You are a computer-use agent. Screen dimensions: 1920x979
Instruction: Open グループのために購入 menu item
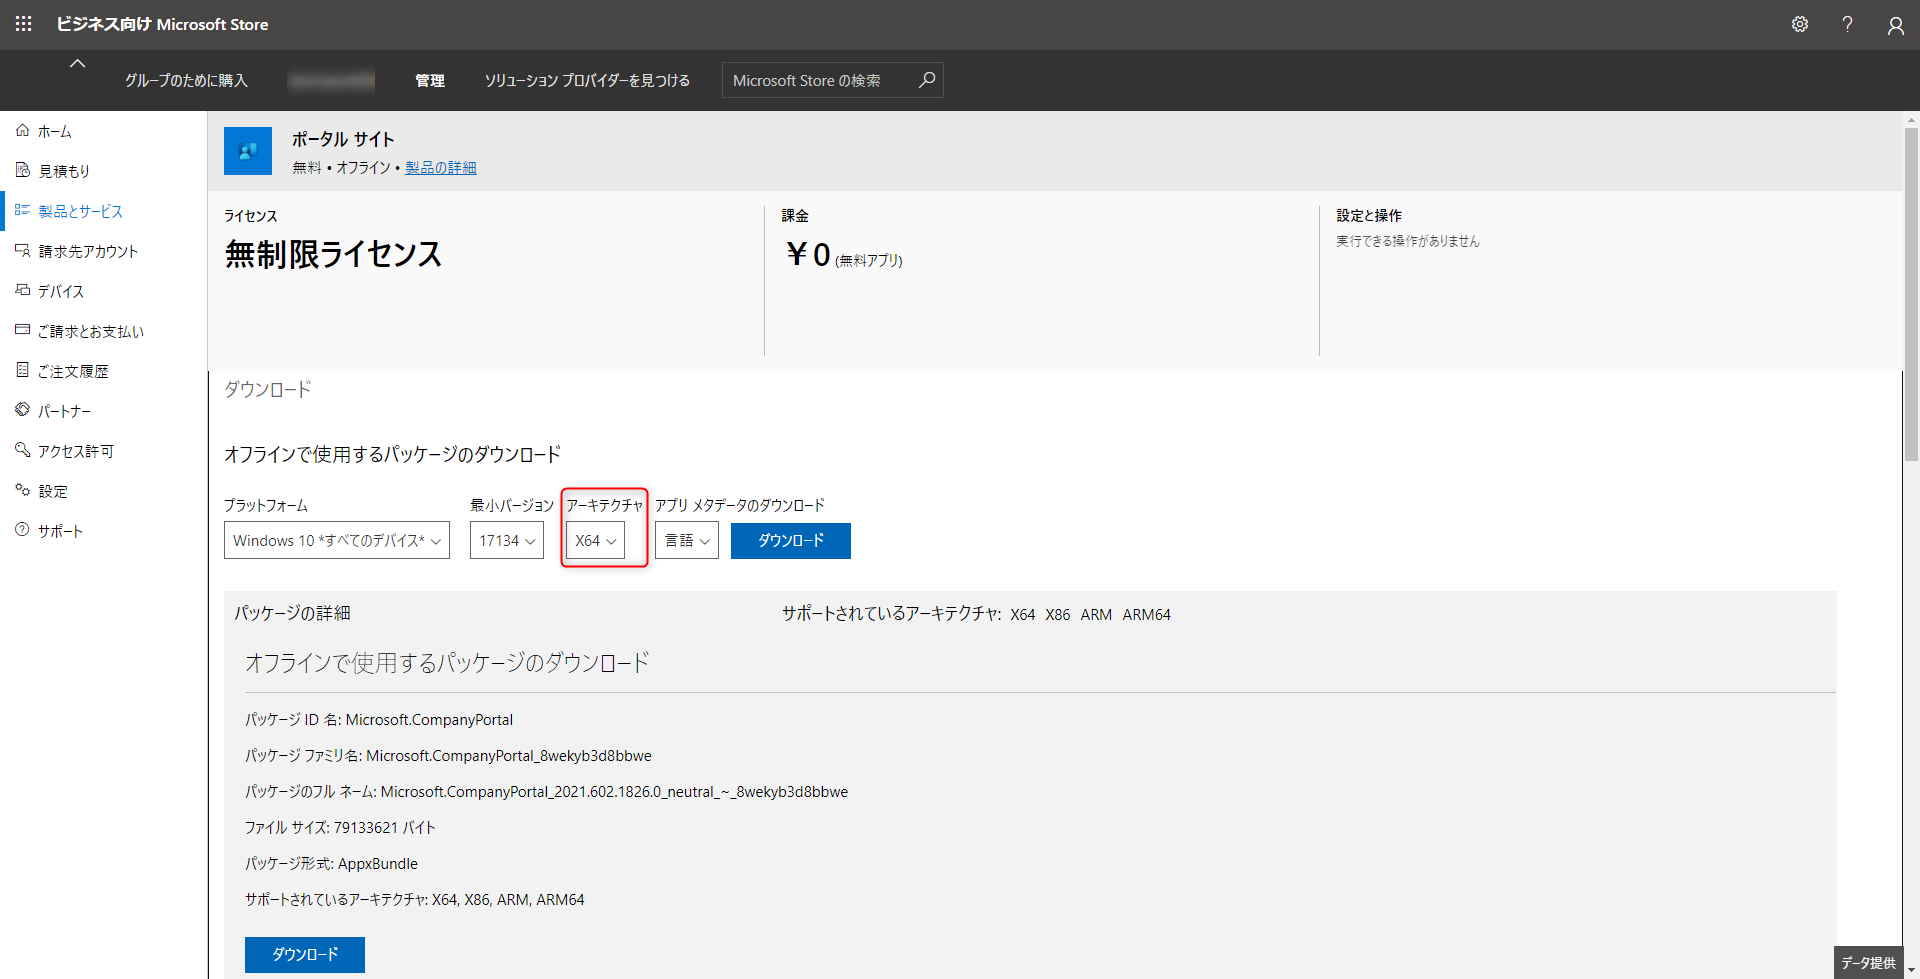pos(186,80)
